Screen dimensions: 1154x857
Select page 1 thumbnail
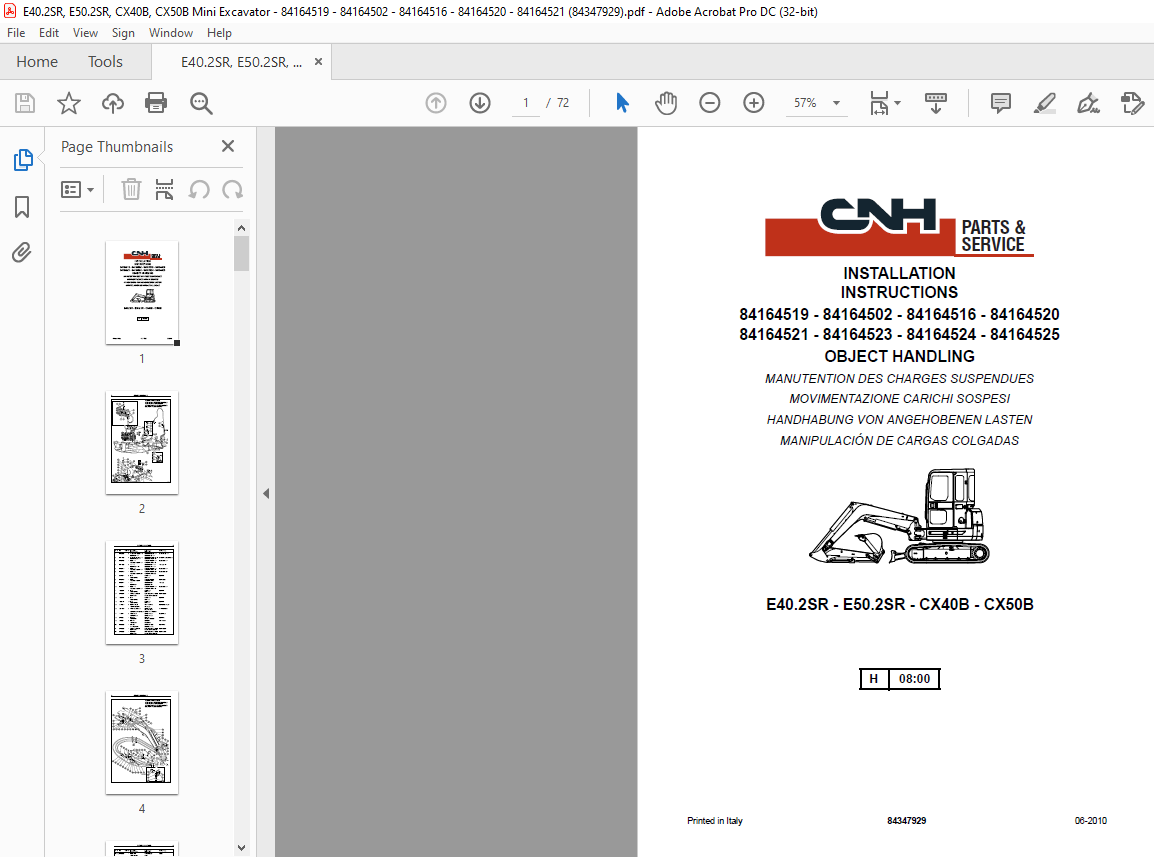click(x=142, y=292)
